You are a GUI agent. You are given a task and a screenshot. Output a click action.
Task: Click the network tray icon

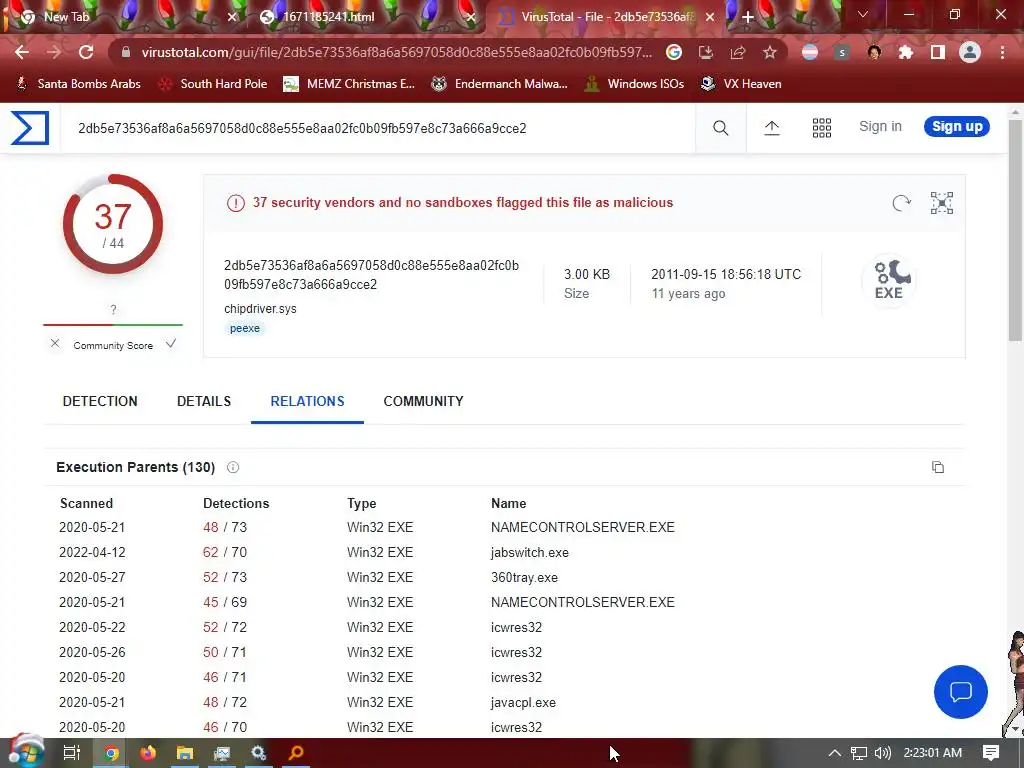(x=859, y=753)
